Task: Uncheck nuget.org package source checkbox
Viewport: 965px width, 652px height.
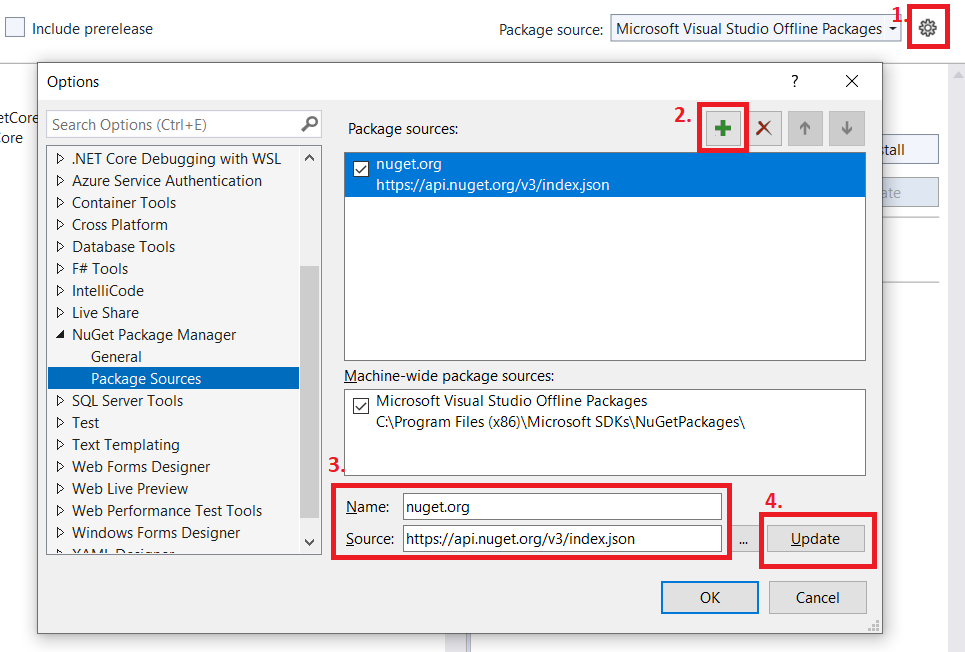Action: (361, 169)
